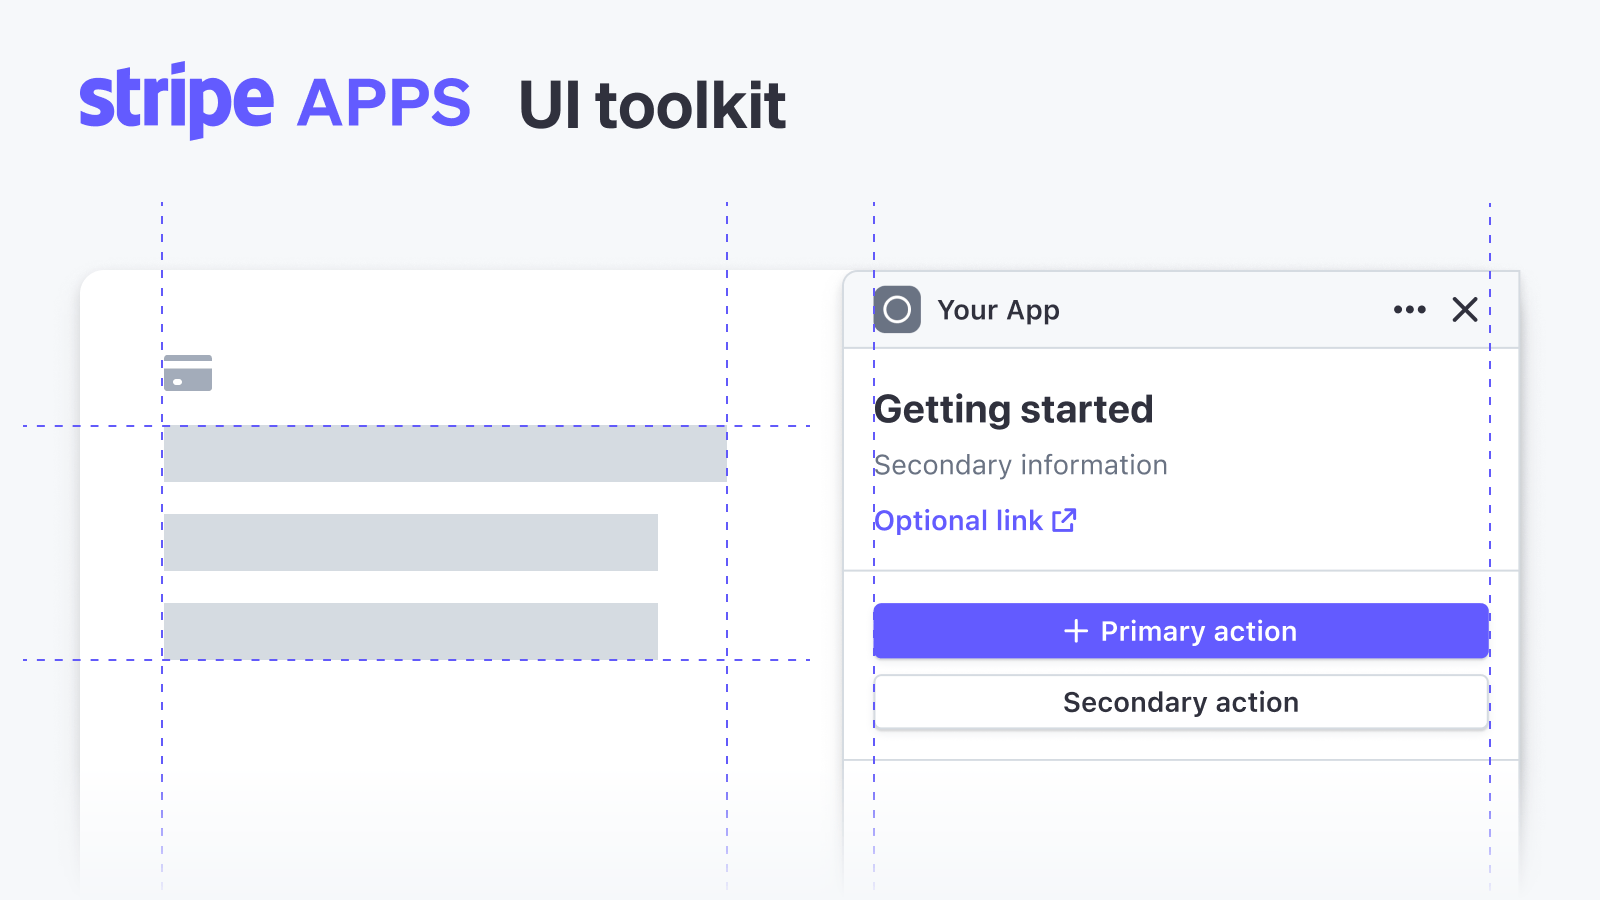Click the APPS wordmark beside Stripe
Viewport: 1600px width, 900px height.
click(384, 103)
